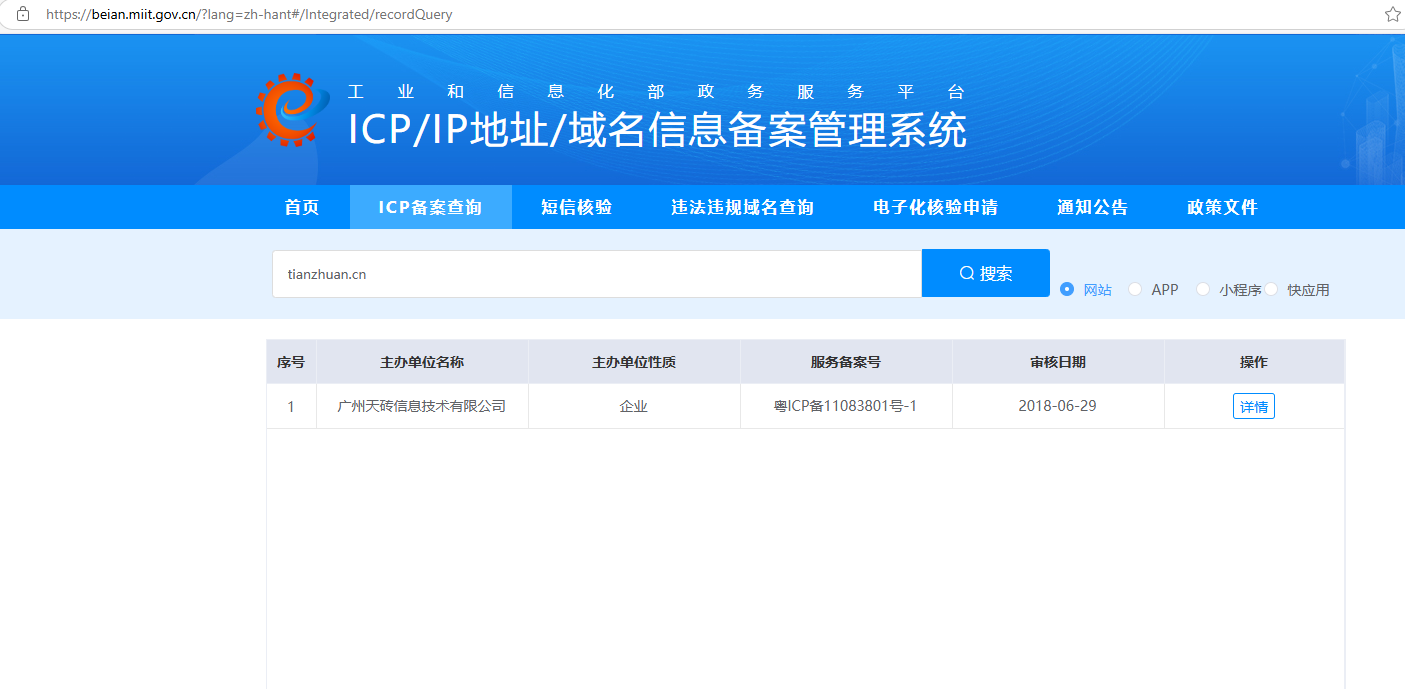
Task: Bookmark this page with the star icon
Action: click(x=1392, y=14)
